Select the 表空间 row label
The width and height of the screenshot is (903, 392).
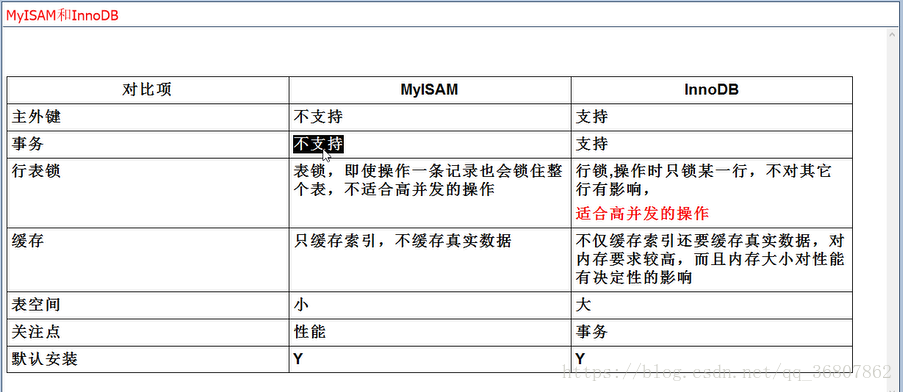coord(36,305)
